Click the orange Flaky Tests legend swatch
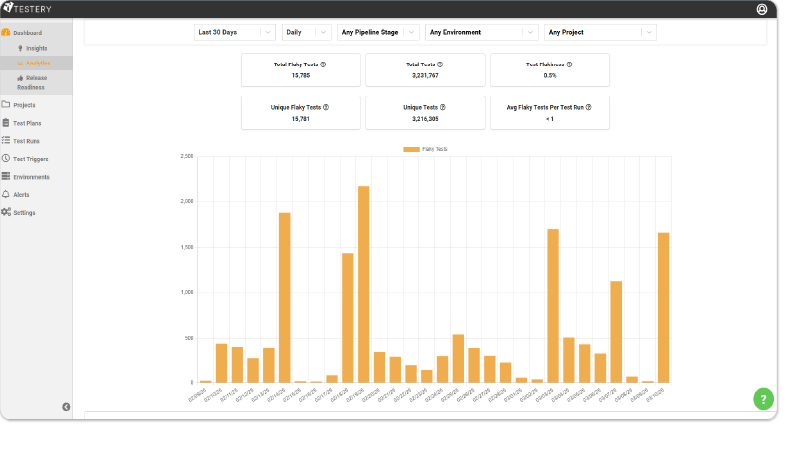 [411, 149]
